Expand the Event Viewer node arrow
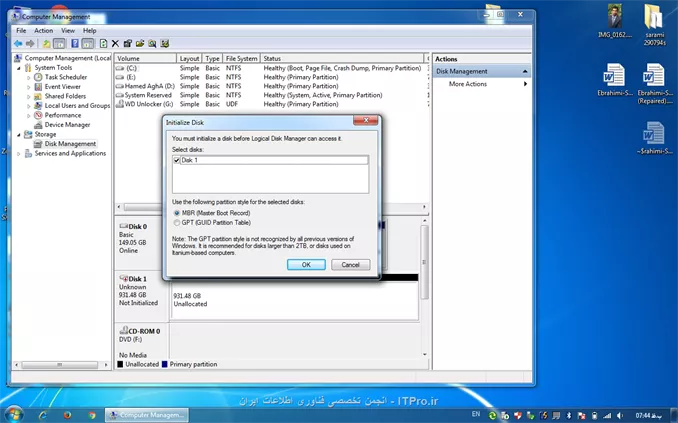Viewport: 678px width, 423px height. [x=29, y=87]
